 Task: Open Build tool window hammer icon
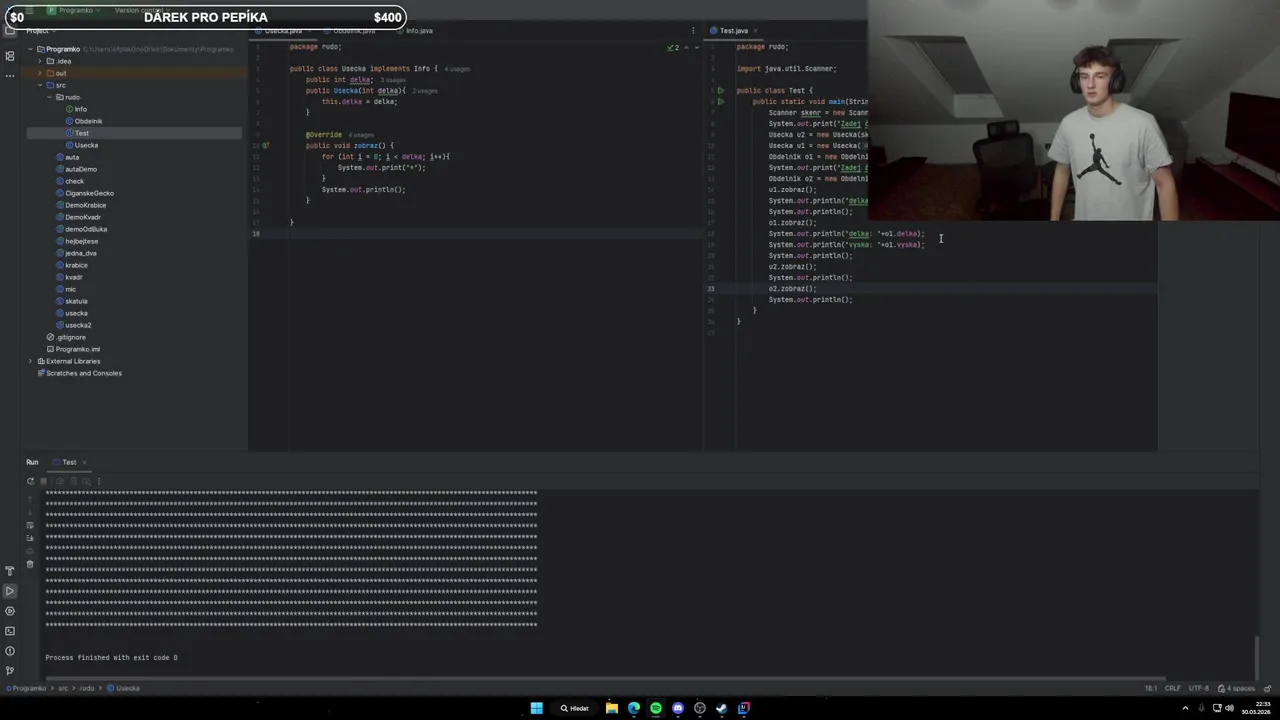(x=10, y=571)
